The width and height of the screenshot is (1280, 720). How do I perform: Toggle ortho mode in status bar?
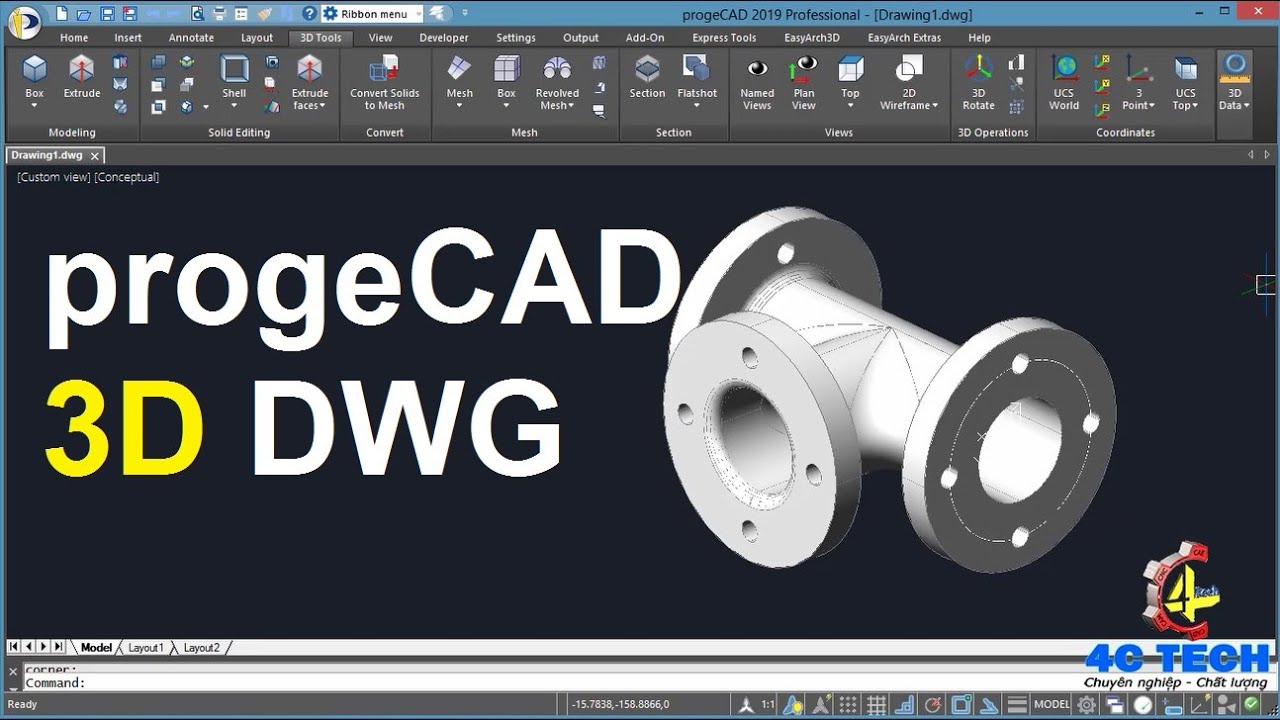click(x=904, y=705)
